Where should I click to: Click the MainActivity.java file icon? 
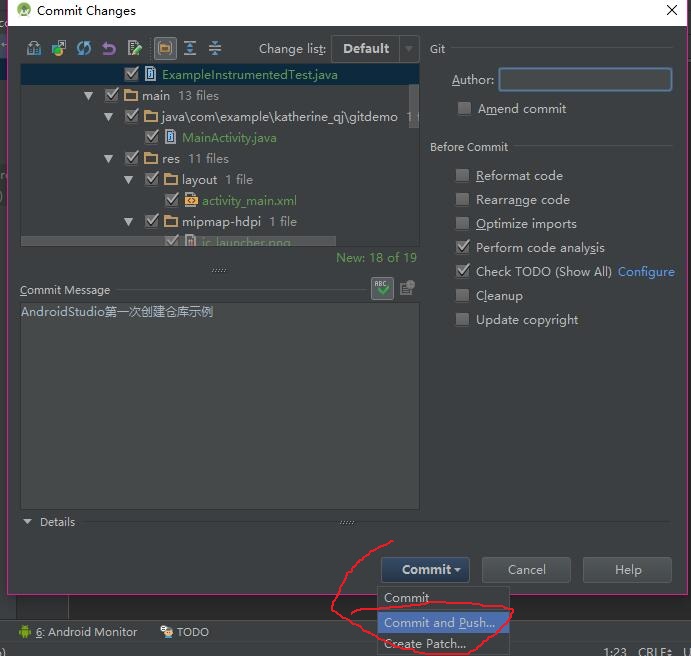click(x=171, y=137)
